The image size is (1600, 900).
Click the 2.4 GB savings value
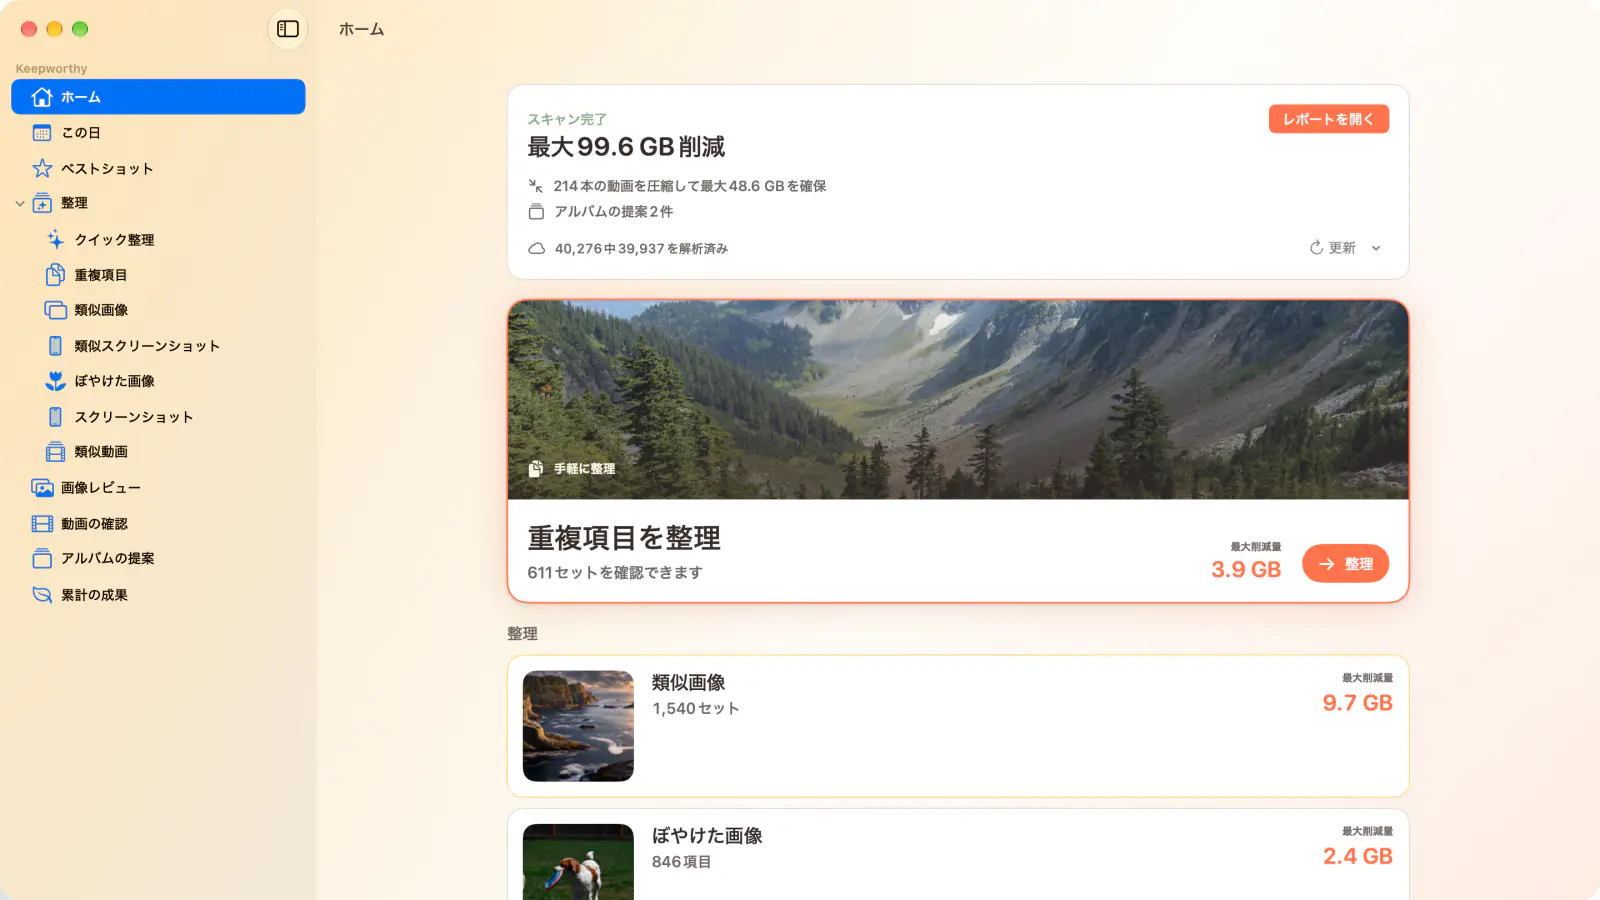click(x=1358, y=857)
